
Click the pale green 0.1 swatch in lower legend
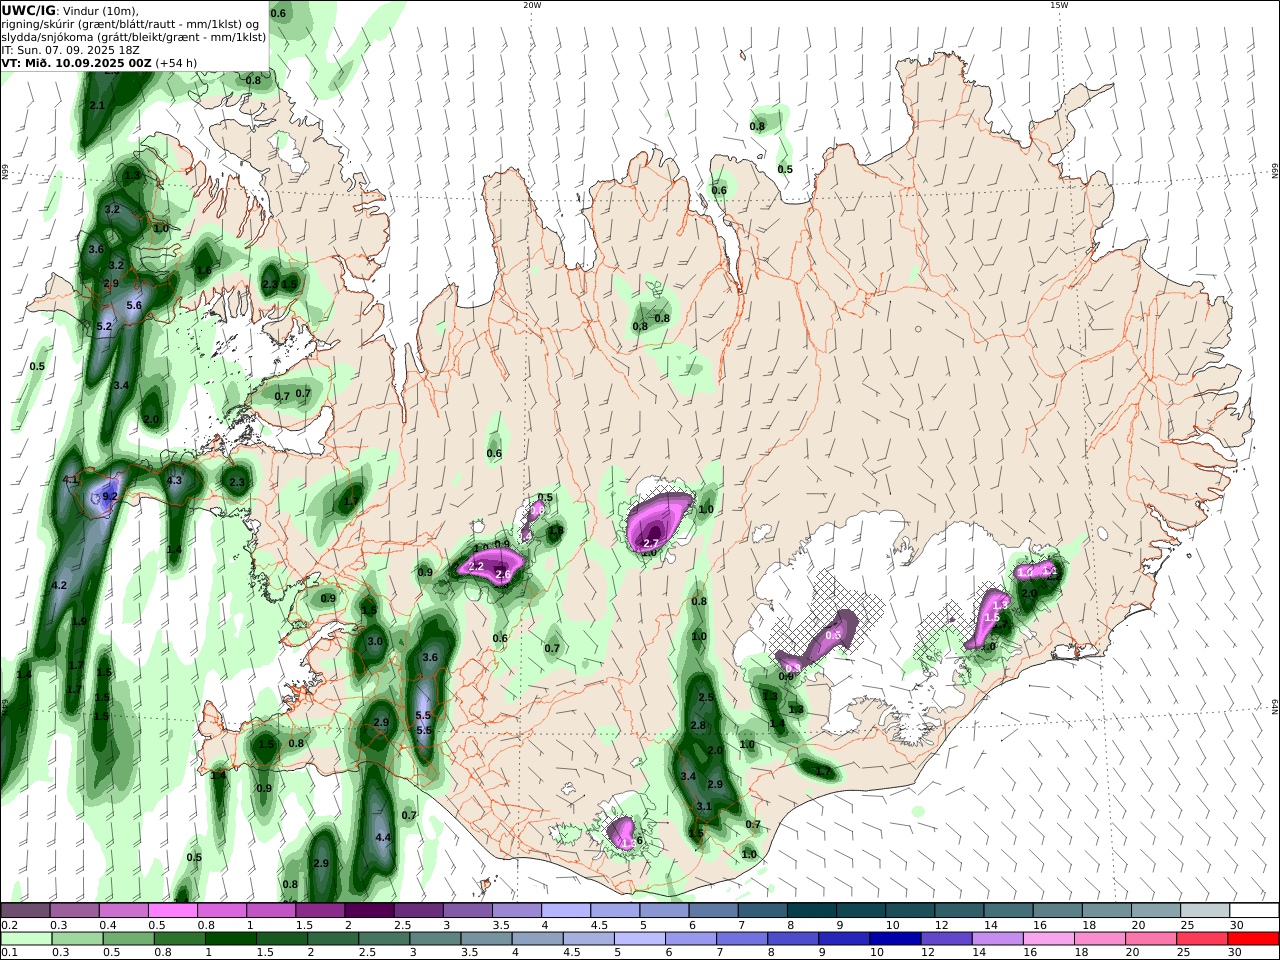tap(26, 938)
